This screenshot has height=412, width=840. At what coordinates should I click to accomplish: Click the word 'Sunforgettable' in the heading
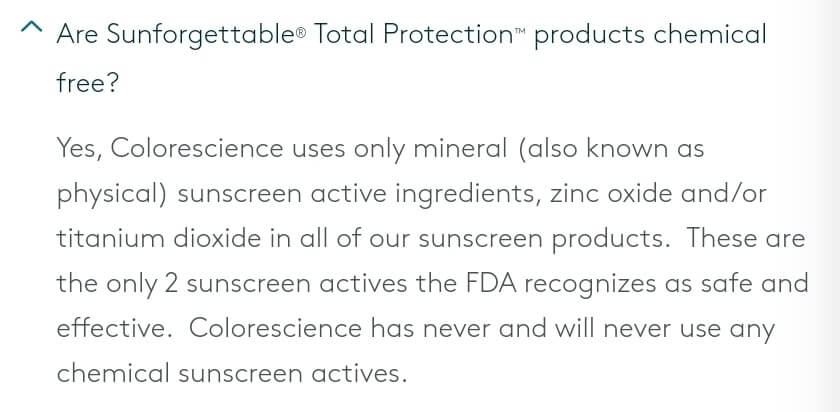click(x=176, y=35)
